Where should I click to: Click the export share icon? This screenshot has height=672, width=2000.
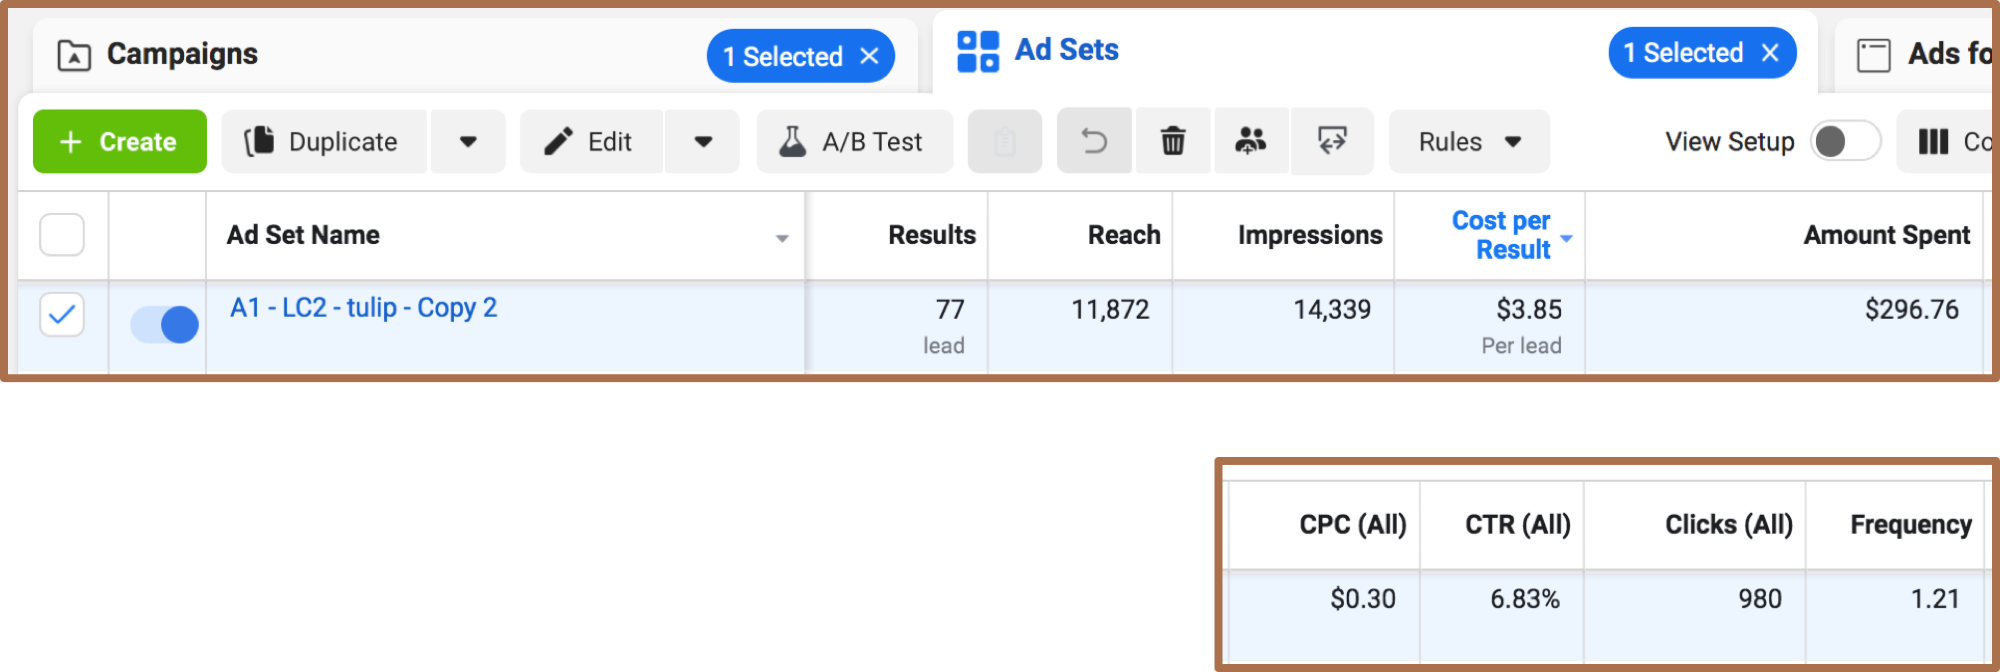pos(1332,142)
